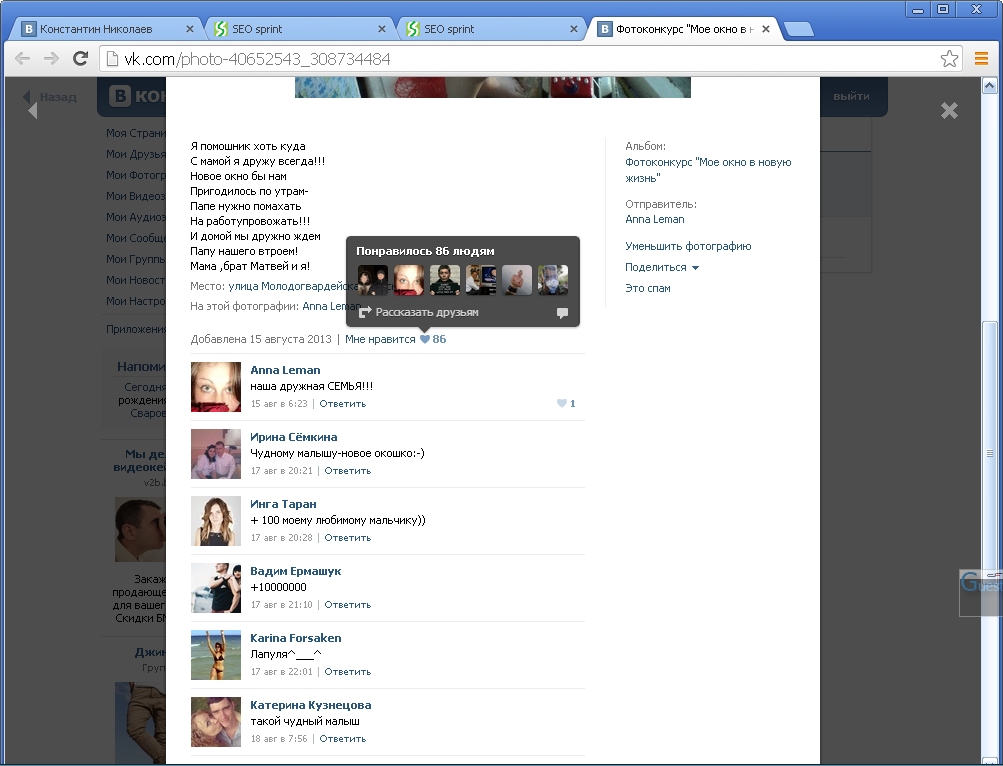Viewport: 1003px width, 766px height.
Task: Click Инга Таран's avatar photo
Action: click(216, 521)
